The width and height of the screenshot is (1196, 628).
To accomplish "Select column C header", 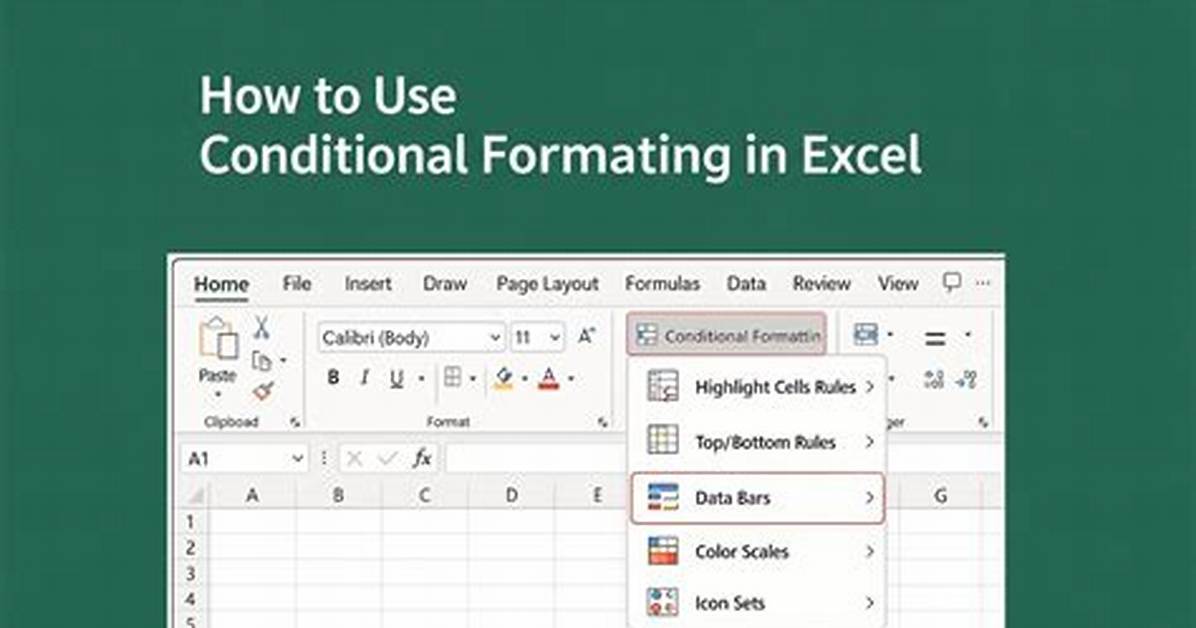I will click(425, 496).
